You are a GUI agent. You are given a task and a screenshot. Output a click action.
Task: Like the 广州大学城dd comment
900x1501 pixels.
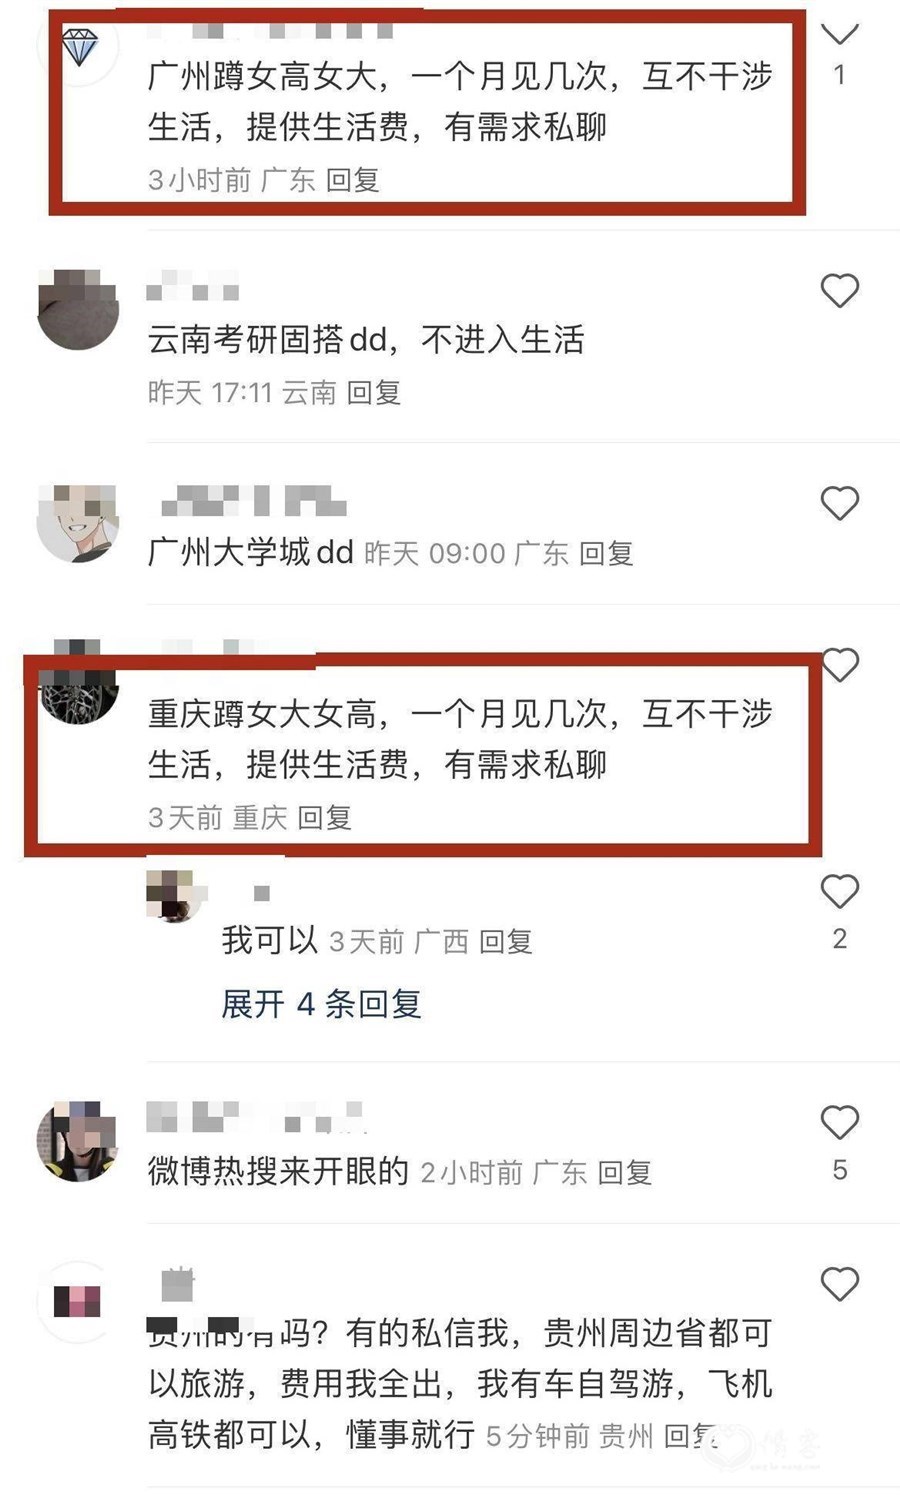(x=839, y=503)
